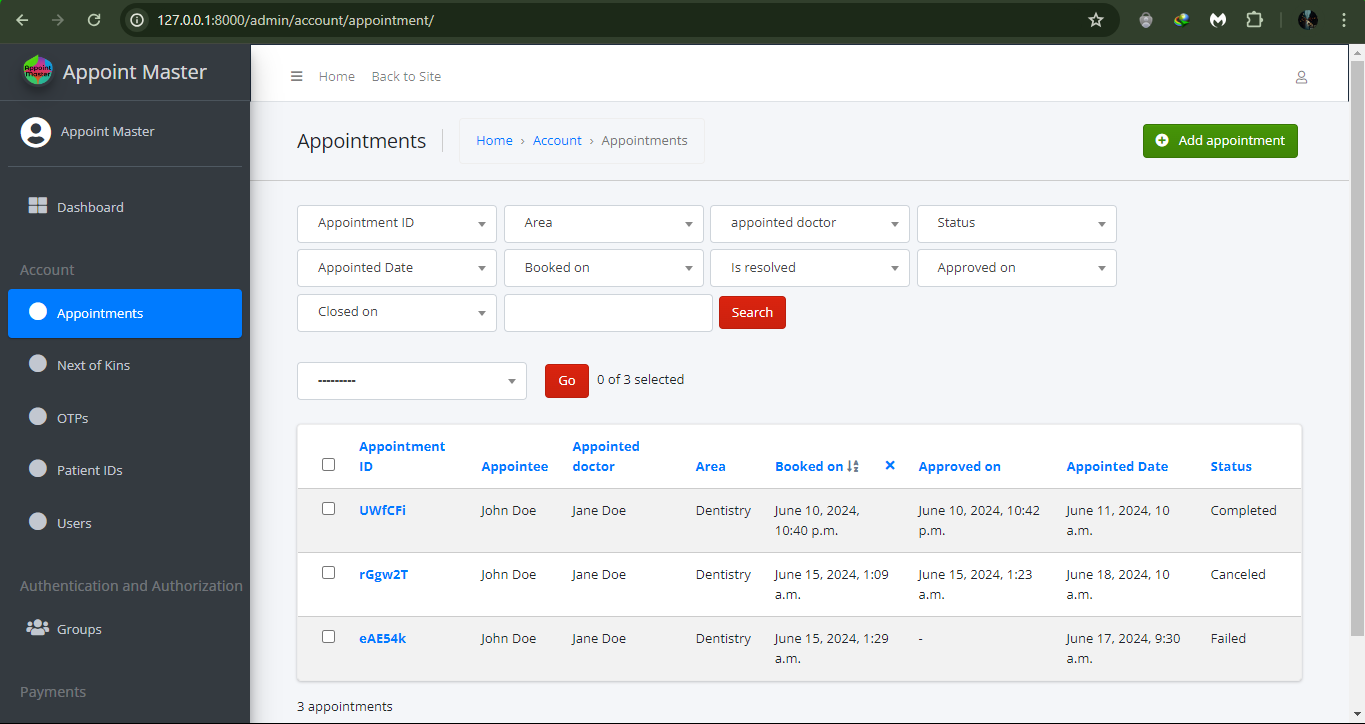1365x724 pixels.
Task: Toggle the Booked on sort order arrows
Action: coord(853,466)
